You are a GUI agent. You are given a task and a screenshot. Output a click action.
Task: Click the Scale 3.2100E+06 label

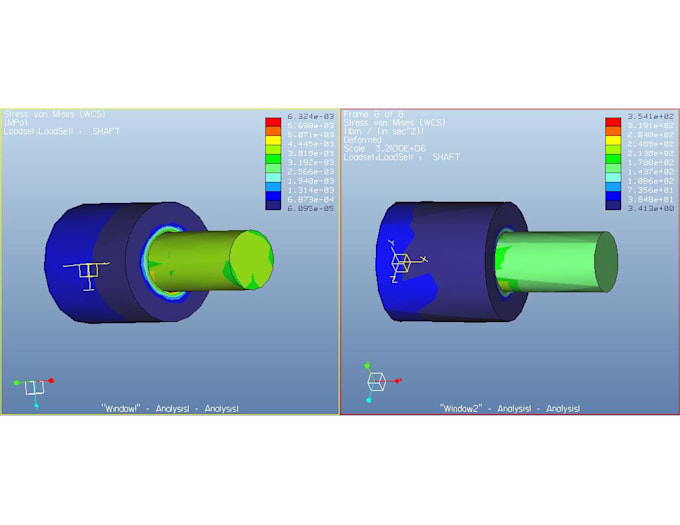[385, 148]
